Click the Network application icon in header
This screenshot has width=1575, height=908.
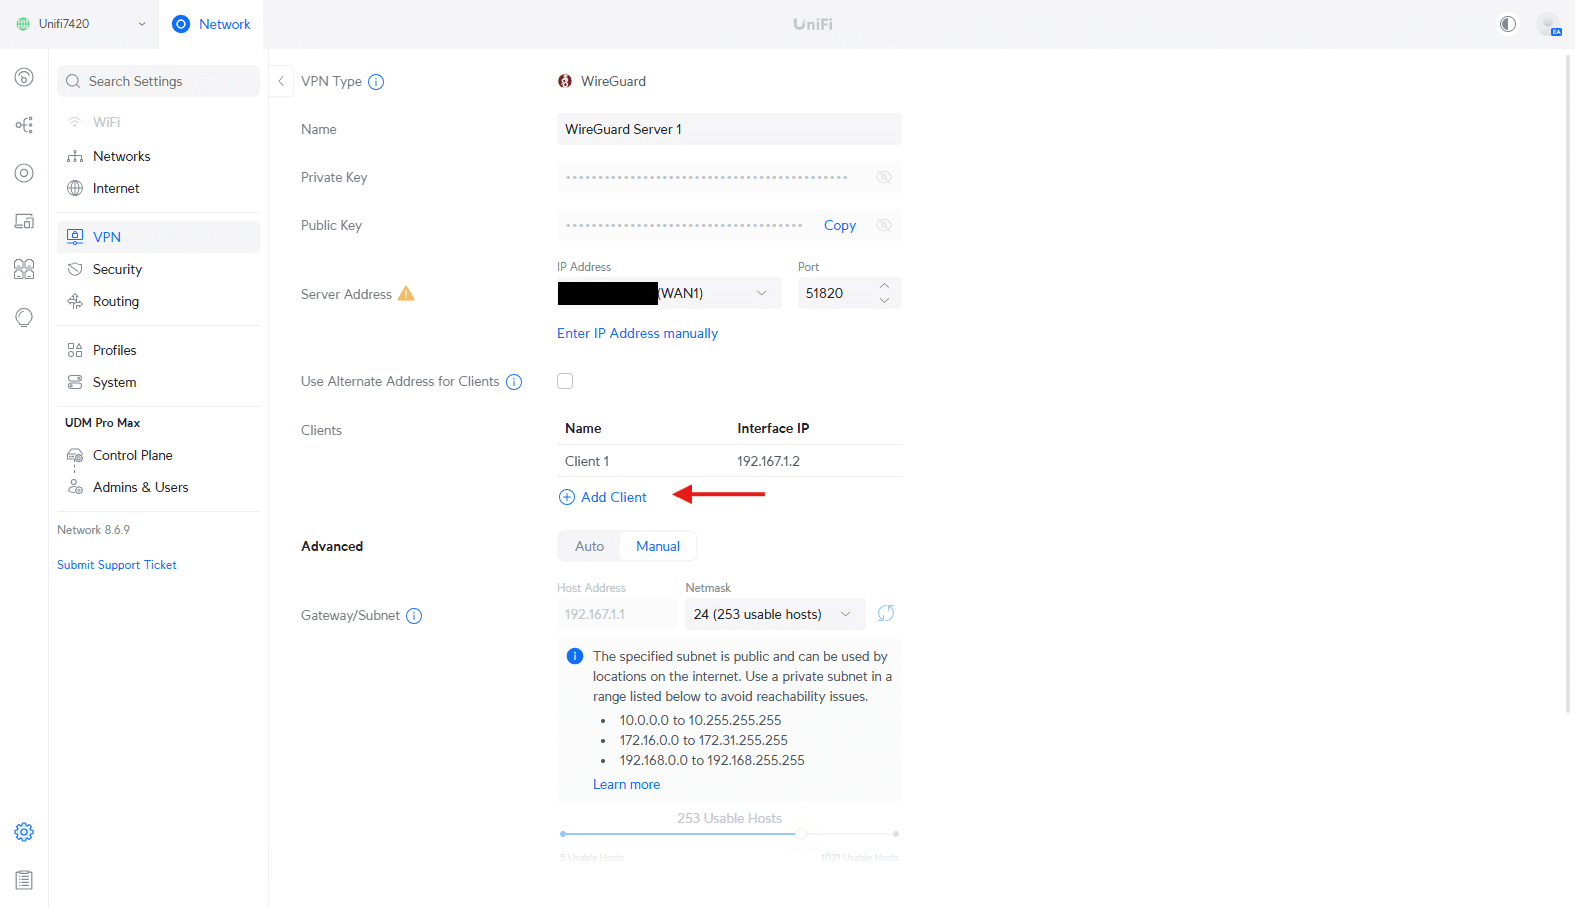(x=181, y=24)
